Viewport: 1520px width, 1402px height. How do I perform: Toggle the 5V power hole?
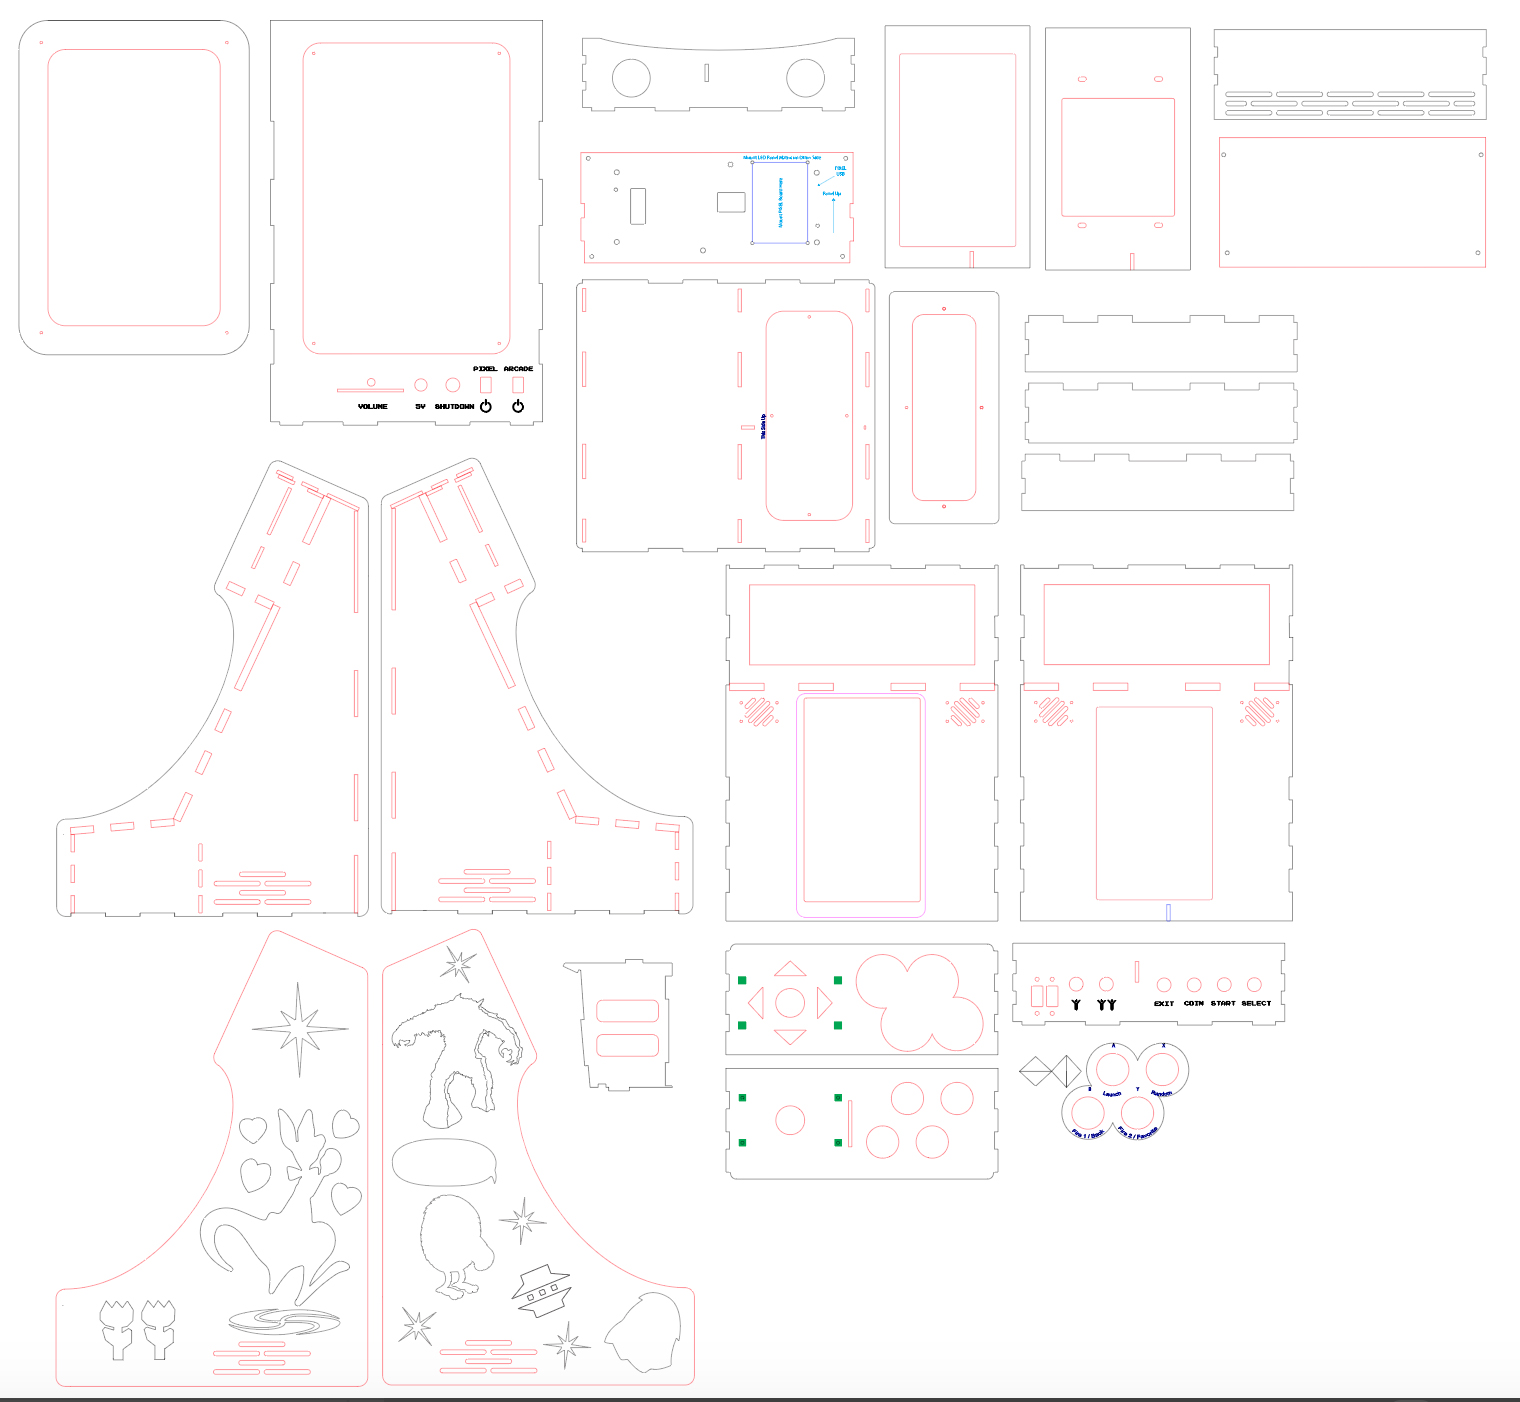tap(420, 384)
